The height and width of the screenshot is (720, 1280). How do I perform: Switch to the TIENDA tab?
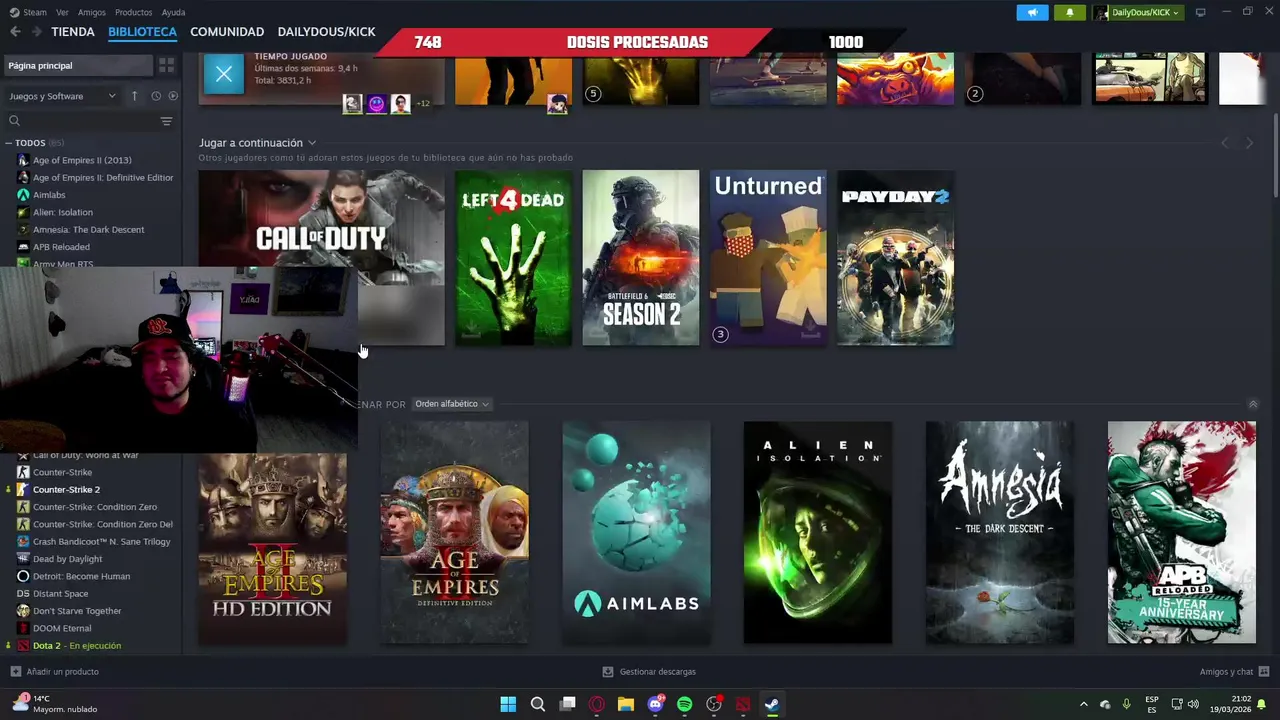tap(73, 32)
